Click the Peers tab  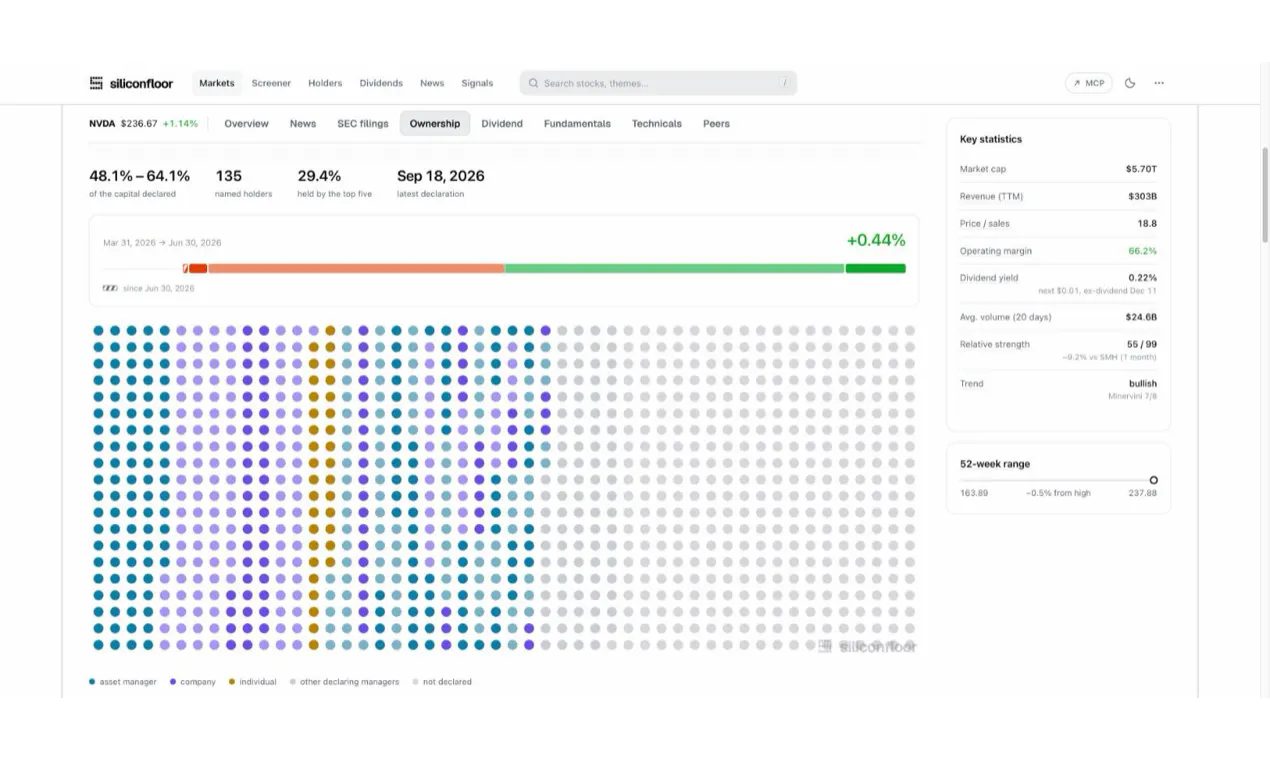pyautogui.click(x=716, y=124)
